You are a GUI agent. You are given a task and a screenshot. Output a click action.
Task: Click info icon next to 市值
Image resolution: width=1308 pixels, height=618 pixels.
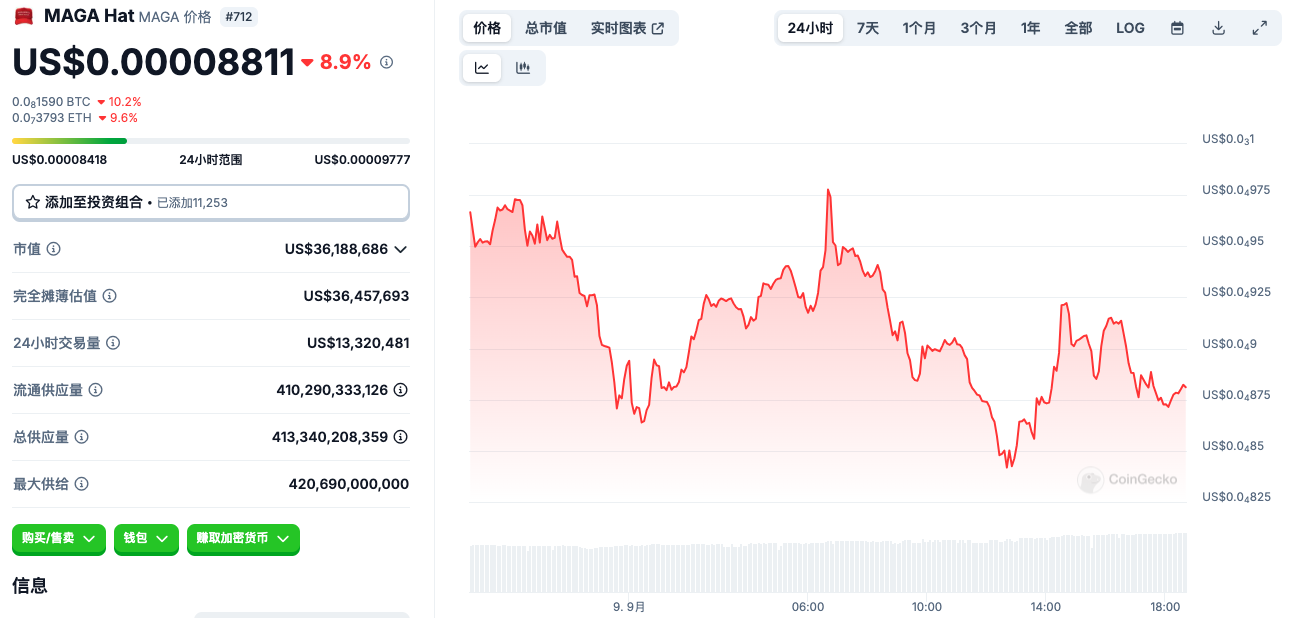(x=54, y=249)
